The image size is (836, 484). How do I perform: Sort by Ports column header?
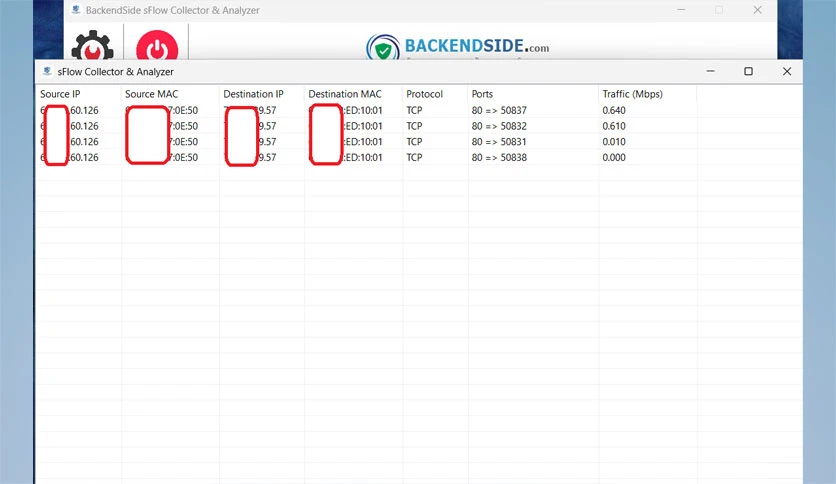coord(482,94)
